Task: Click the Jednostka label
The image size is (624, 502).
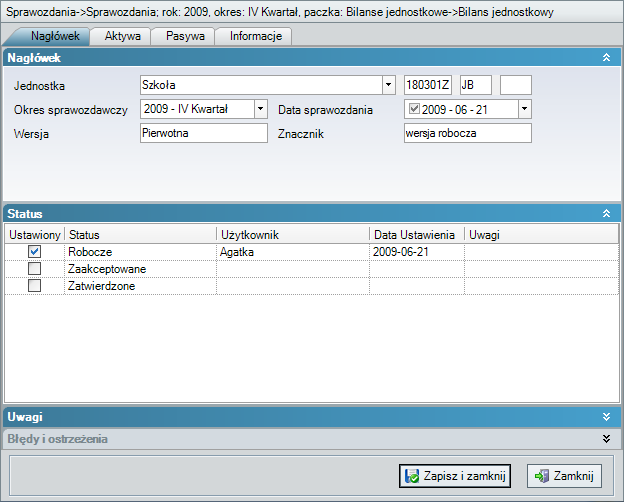Action: (x=39, y=86)
